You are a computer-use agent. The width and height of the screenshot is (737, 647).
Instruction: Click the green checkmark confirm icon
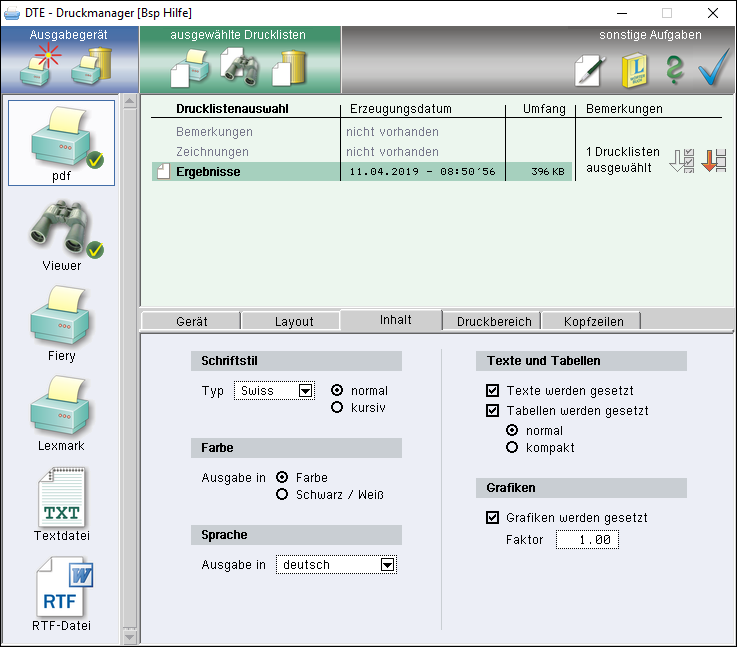(x=714, y=68)
